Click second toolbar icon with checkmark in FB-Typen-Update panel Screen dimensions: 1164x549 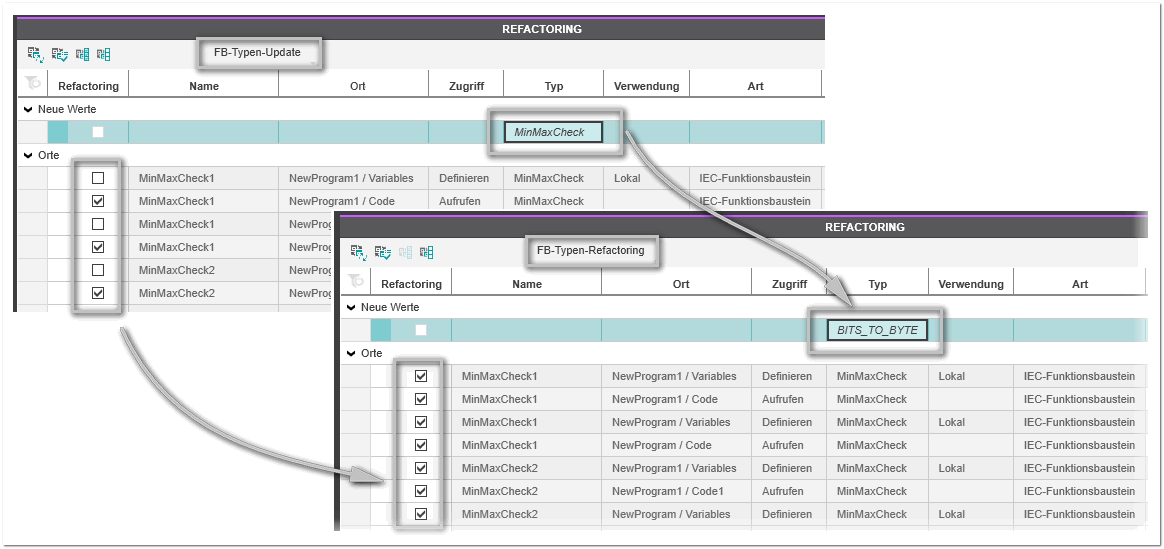59,54
